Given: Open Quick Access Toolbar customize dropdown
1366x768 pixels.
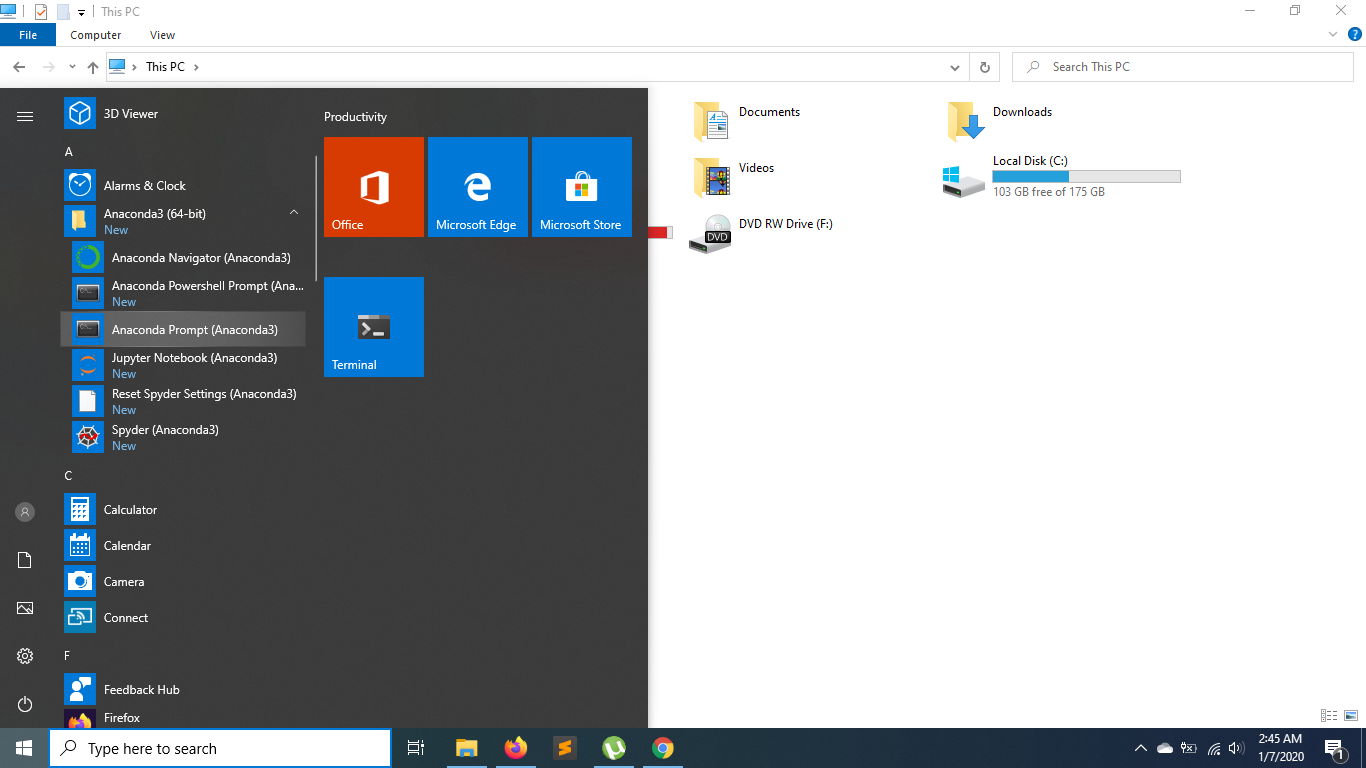Looking at the screenshot, I should coord(82,13).
